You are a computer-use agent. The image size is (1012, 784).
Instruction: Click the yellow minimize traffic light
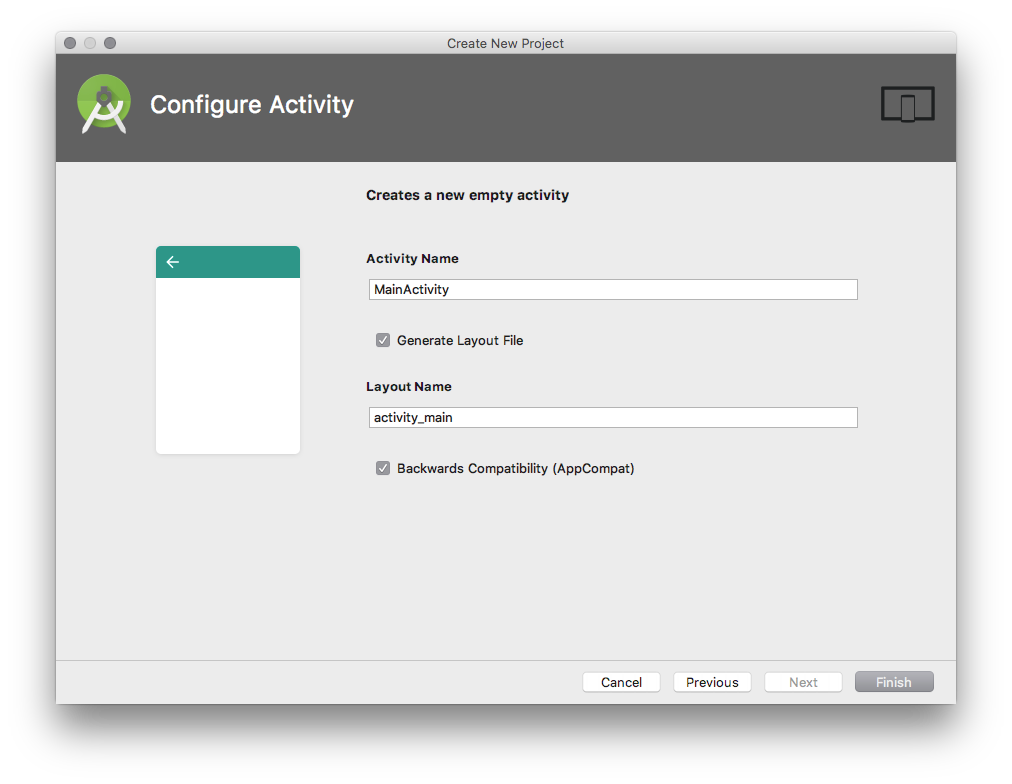pos(89,43)
